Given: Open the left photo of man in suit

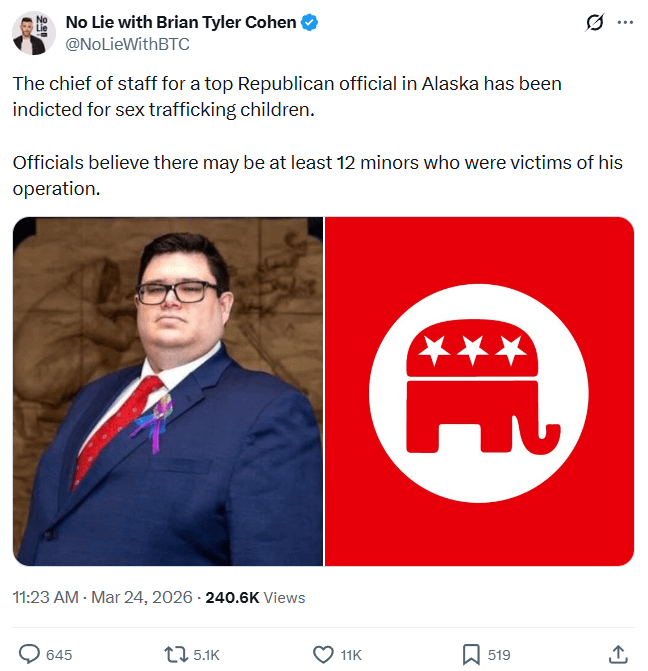Looking at the screenshot, I should coord(168,392).
